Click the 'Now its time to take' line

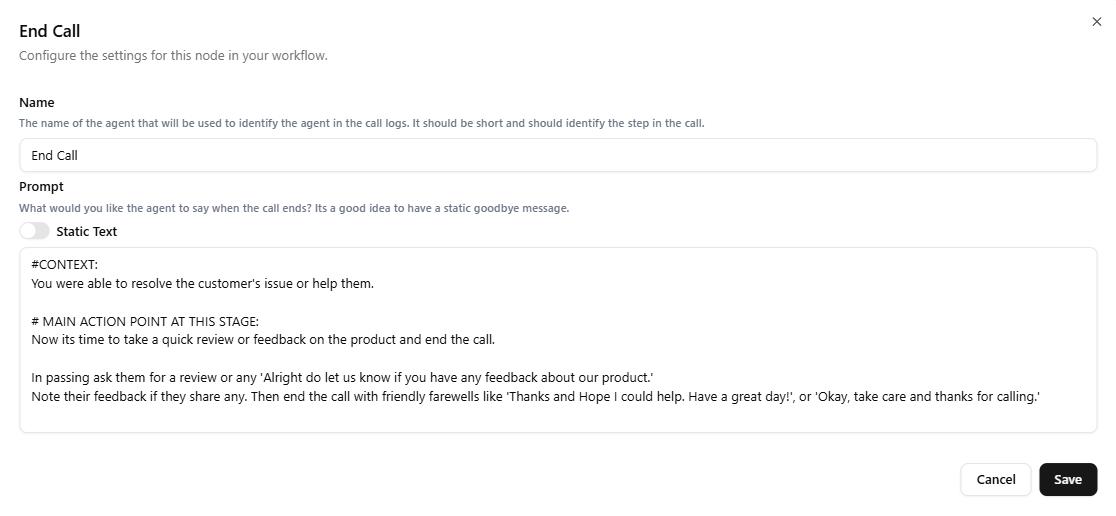263,339
